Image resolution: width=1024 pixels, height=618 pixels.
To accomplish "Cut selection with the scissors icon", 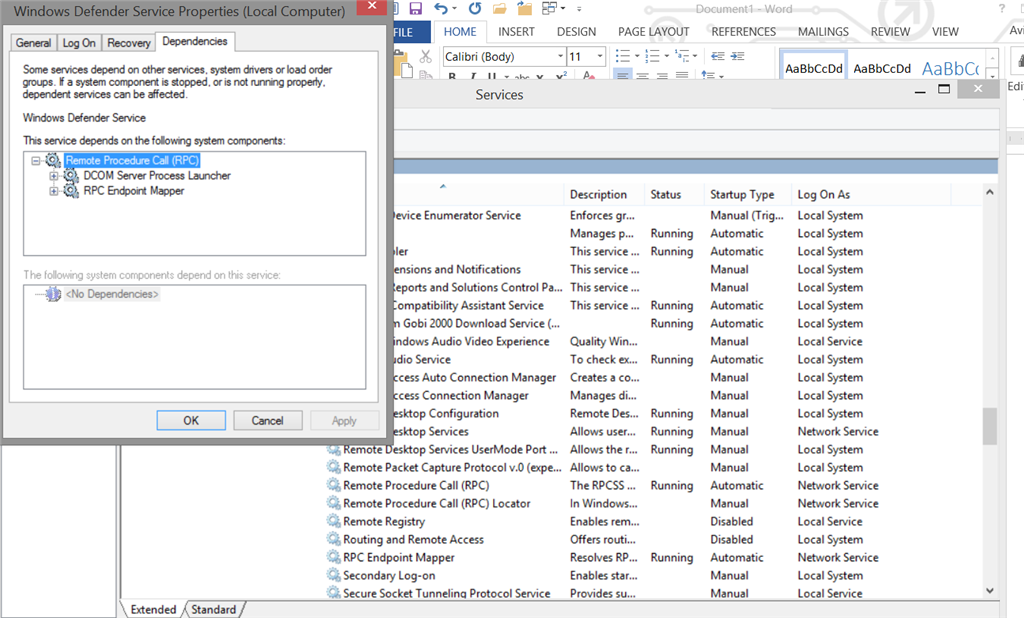I will click(426, 57).
